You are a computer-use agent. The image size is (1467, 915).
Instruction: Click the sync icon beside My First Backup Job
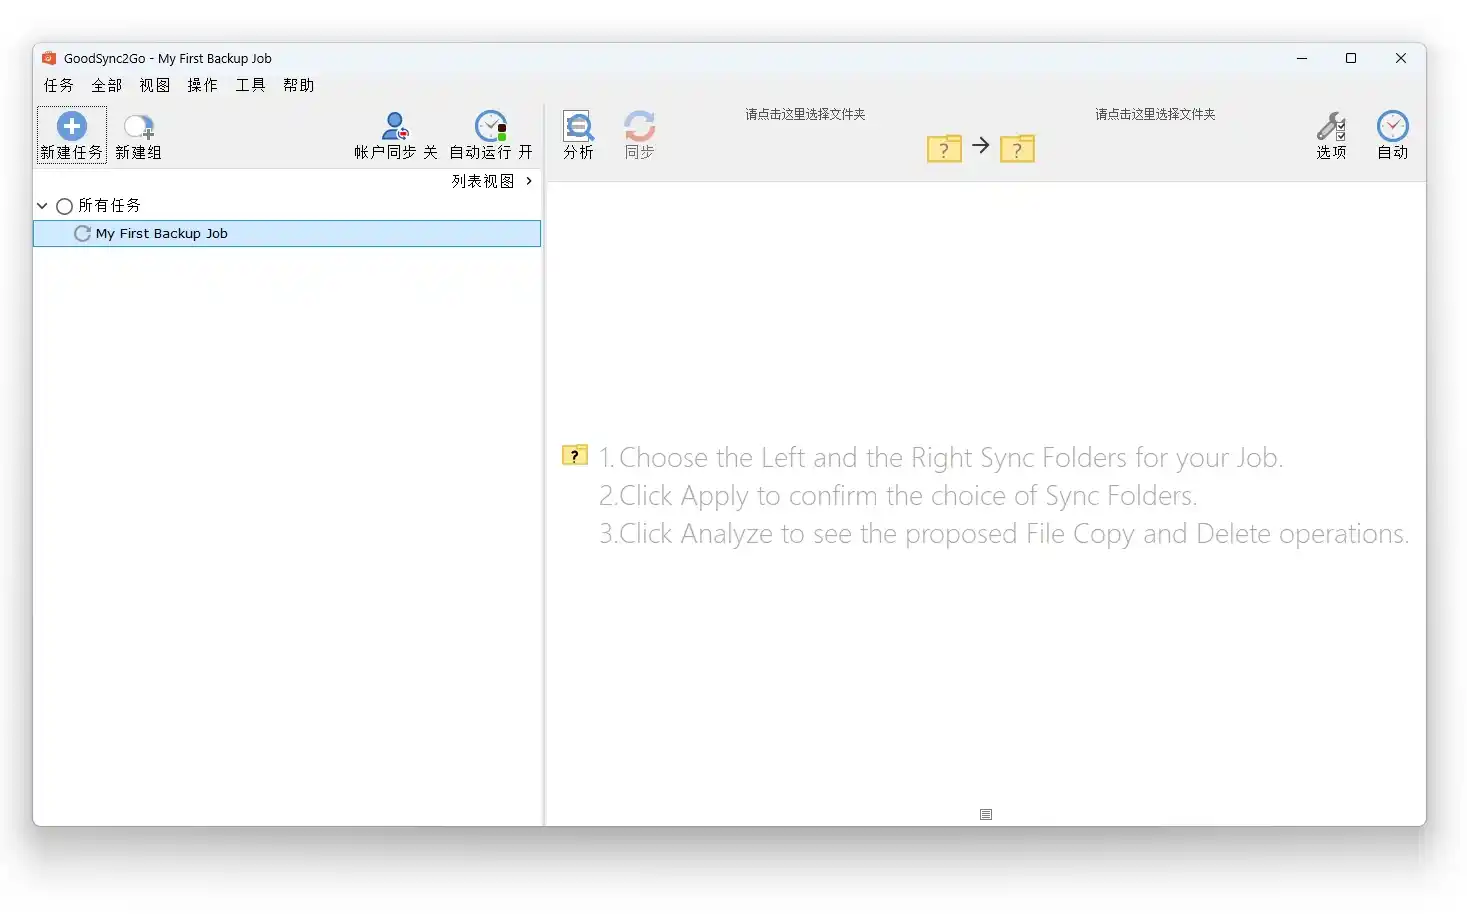[83, 233]
